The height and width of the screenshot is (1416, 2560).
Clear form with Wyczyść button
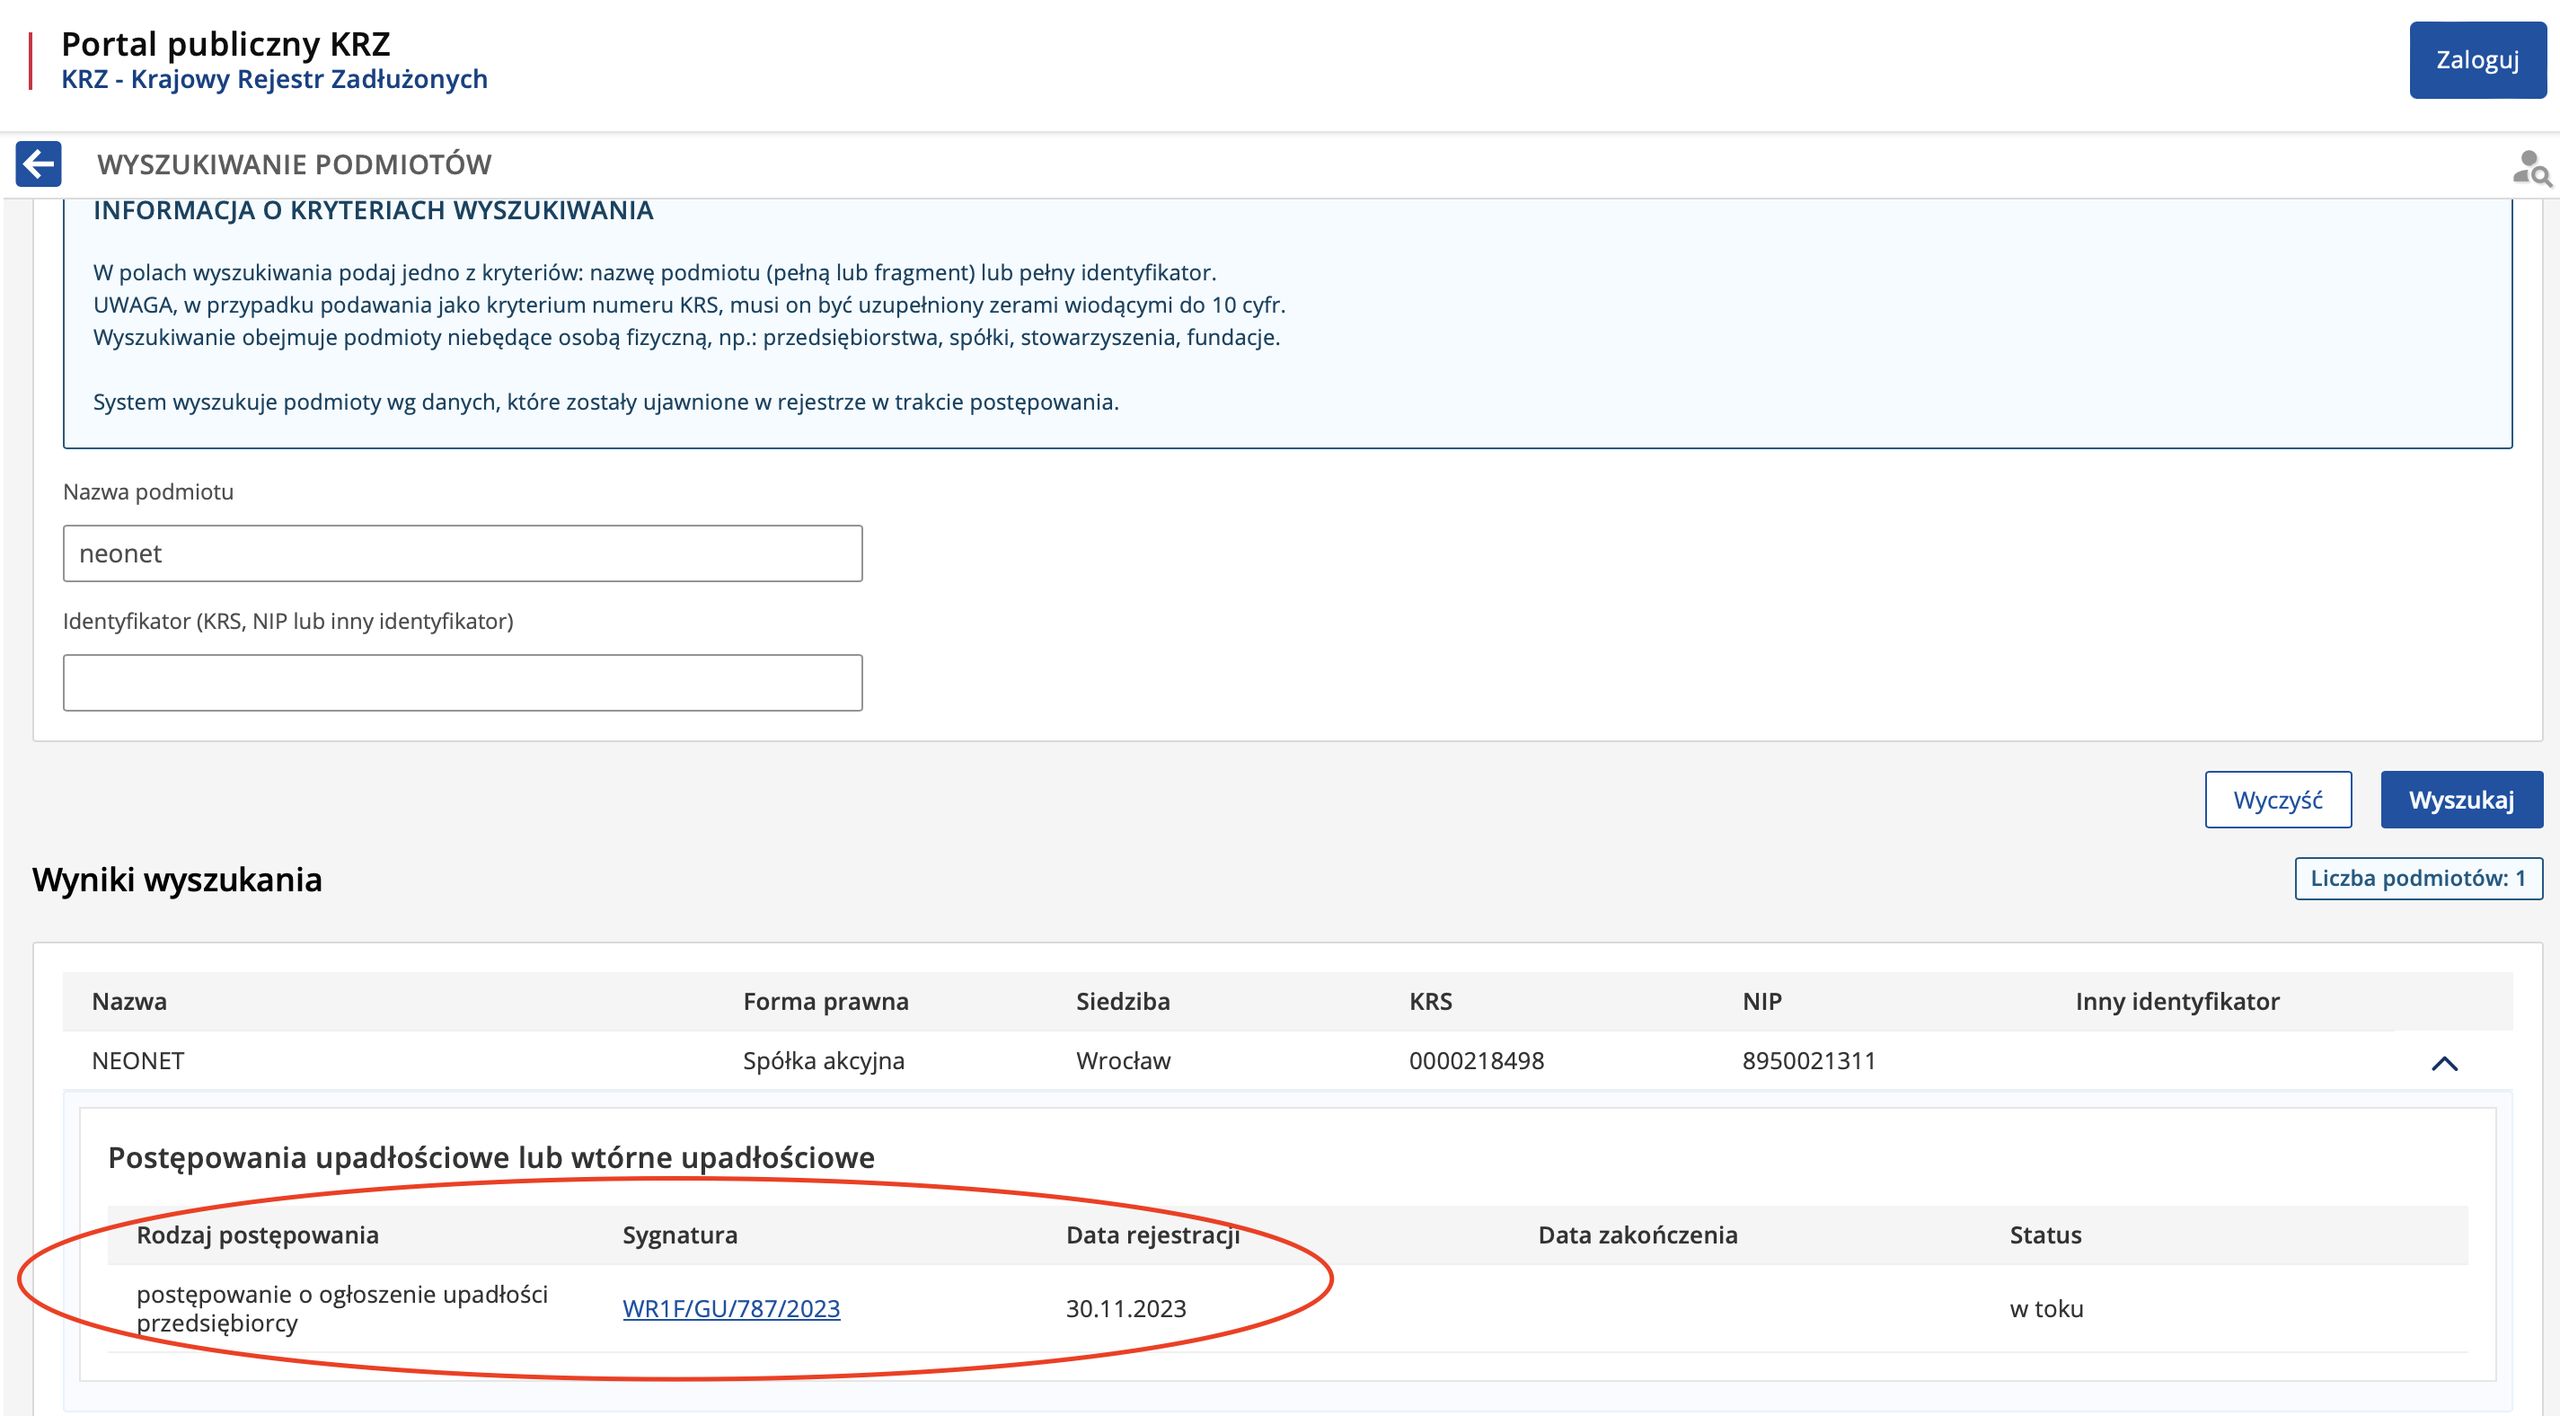click(x=2277, y=800)
